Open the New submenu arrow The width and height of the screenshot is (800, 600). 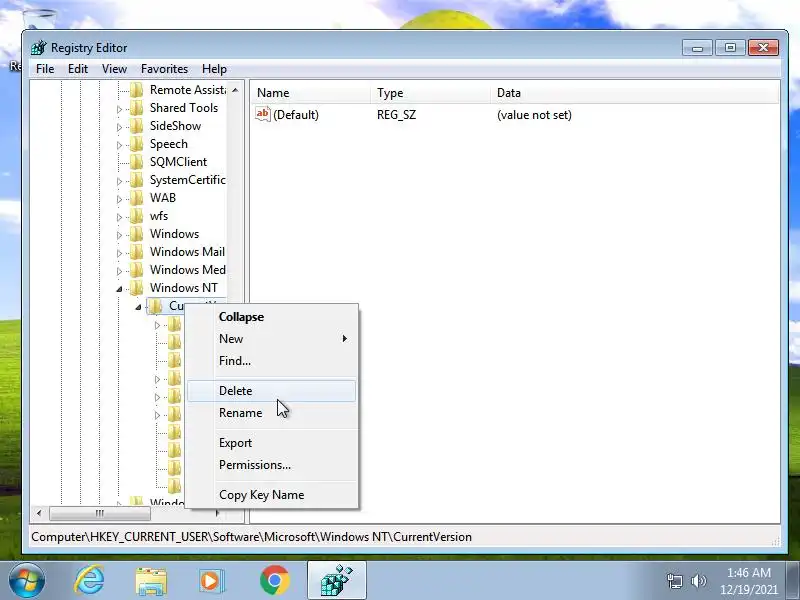345,339
